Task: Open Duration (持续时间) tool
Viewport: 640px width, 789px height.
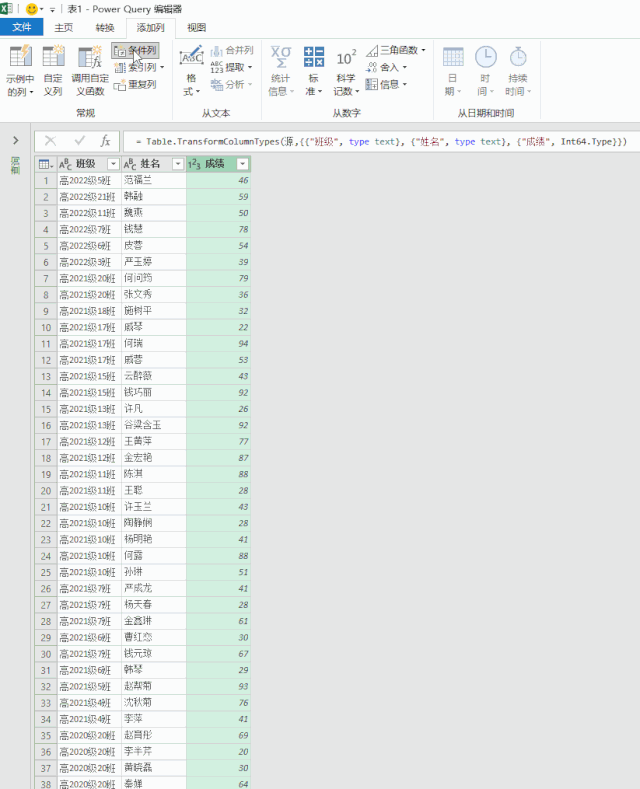Action: pyautogui.click(x=518, y=70)
